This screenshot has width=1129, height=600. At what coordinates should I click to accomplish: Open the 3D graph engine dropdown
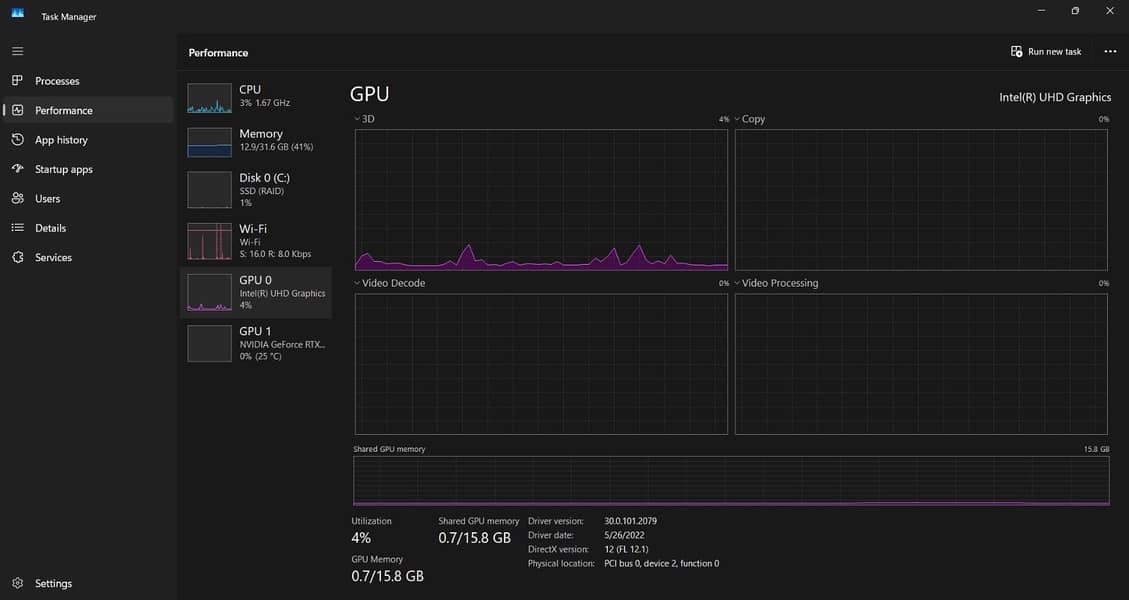coord(358,119)
